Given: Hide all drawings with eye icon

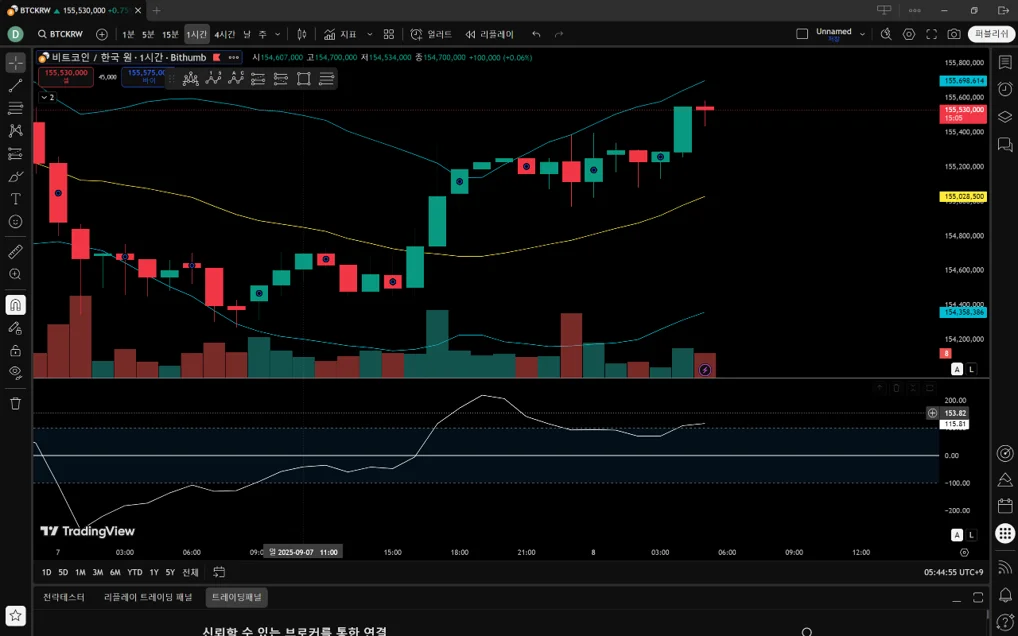Looking at the screenshot, I should point(16,372).
